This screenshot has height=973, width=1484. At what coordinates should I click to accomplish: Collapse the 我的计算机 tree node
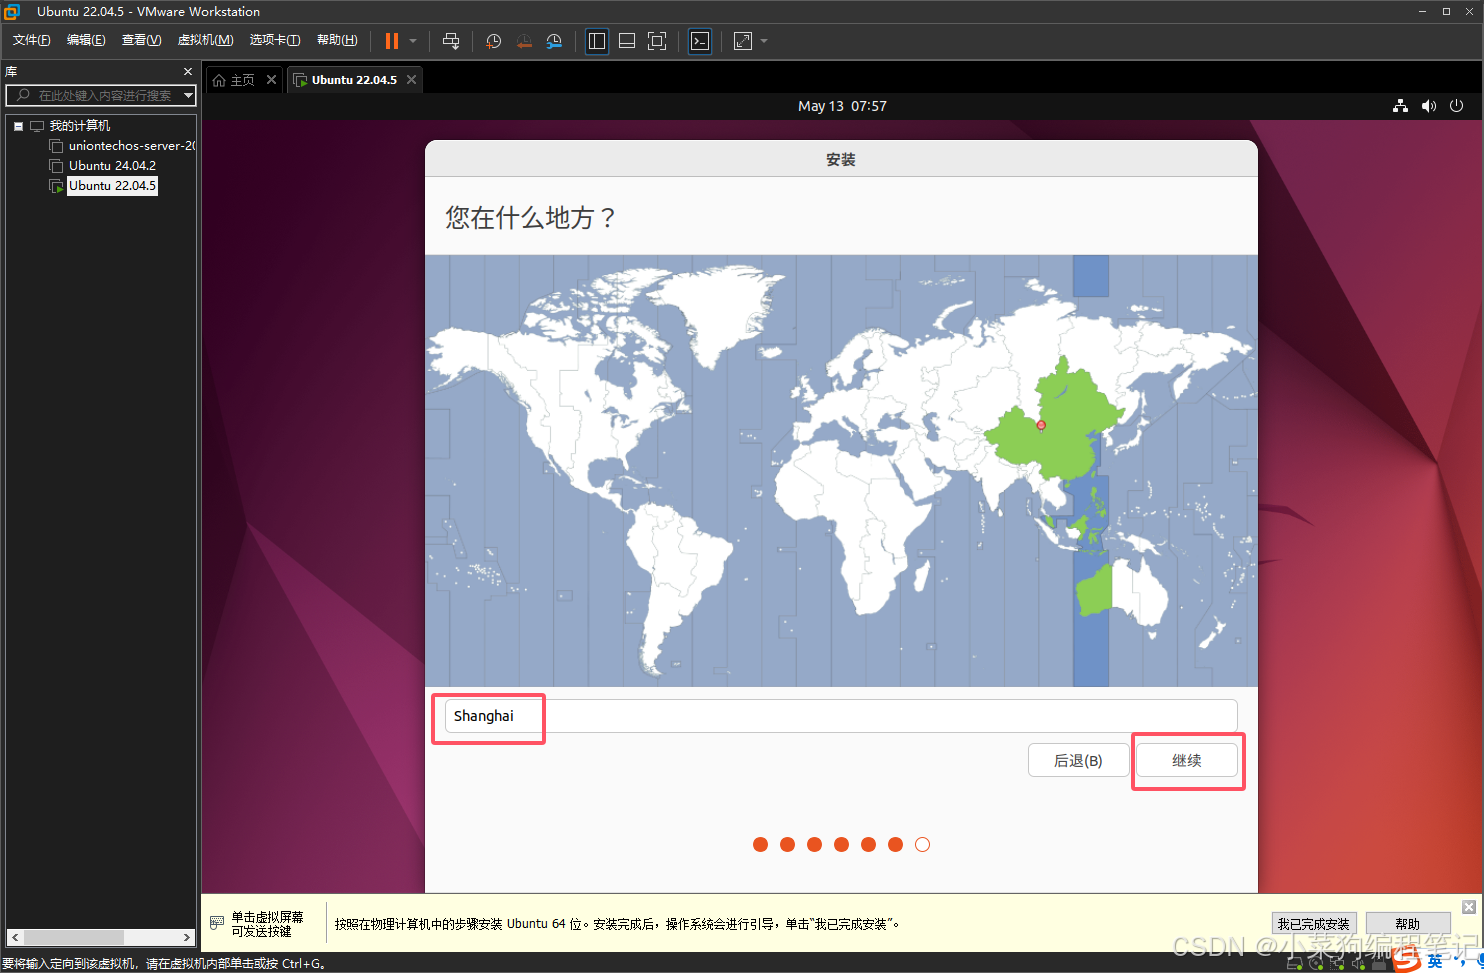tap(17, 125)
